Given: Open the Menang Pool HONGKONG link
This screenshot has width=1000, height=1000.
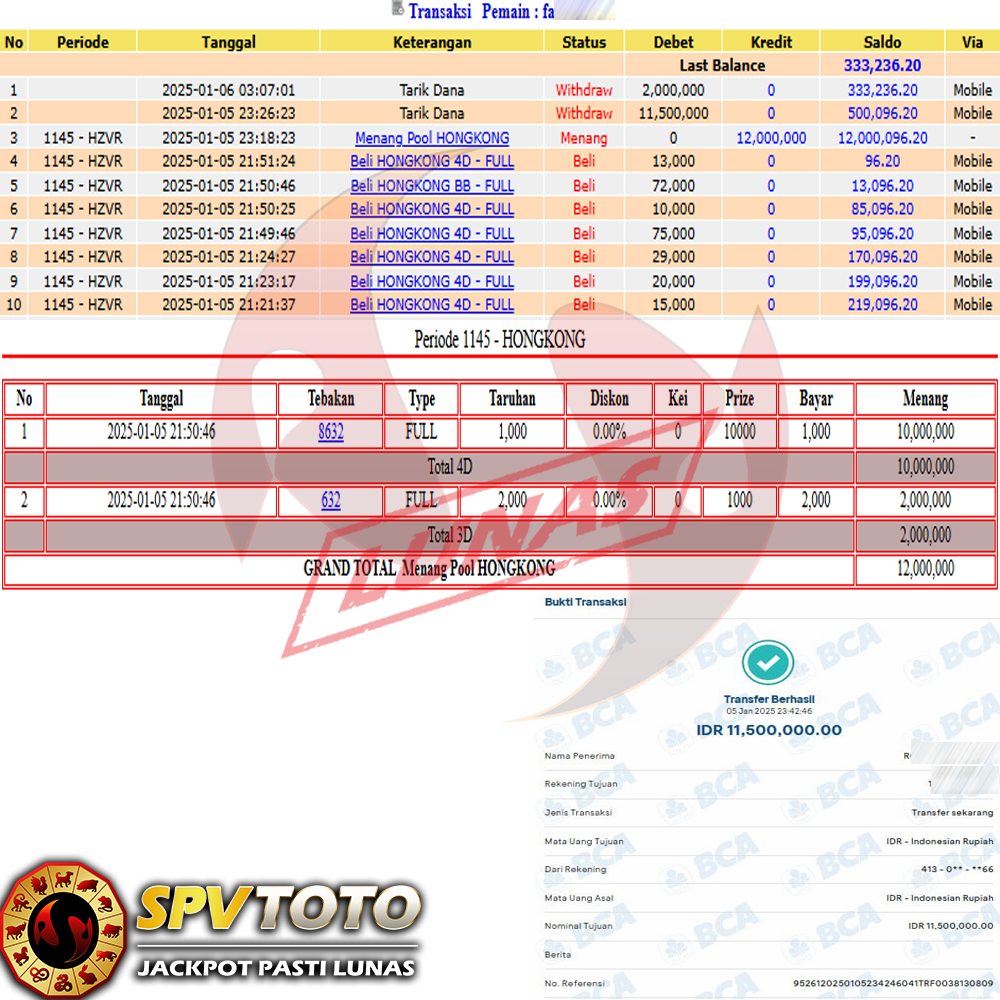Looking at the screenshot, I should 432,138.
